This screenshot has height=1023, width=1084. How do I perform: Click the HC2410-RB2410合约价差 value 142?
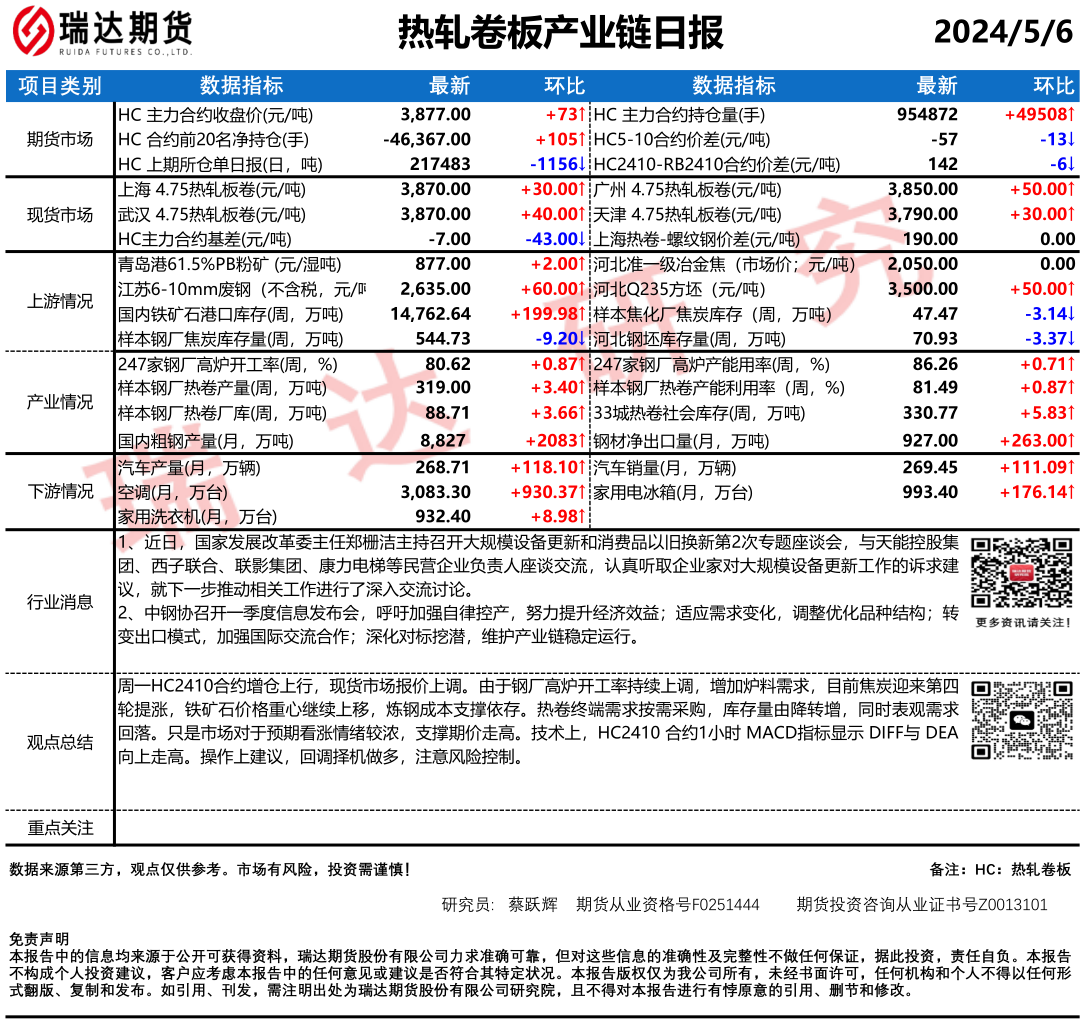[x=943, y=165]
